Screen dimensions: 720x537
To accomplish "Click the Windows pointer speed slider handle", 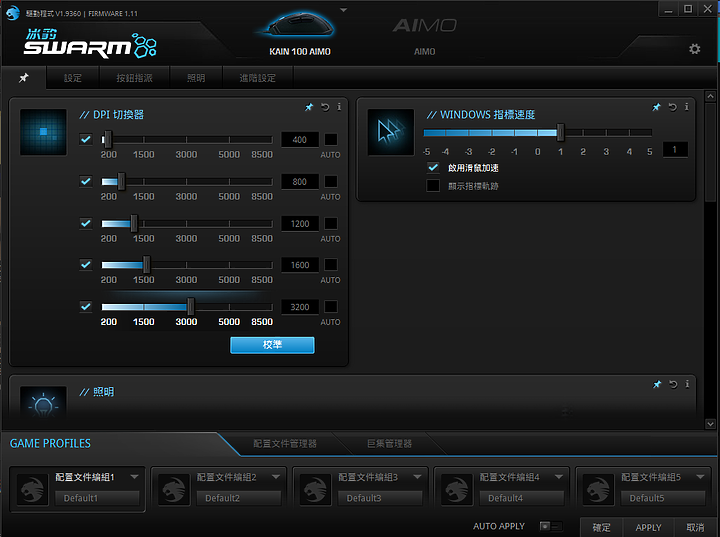I will [x=560, y=133].
